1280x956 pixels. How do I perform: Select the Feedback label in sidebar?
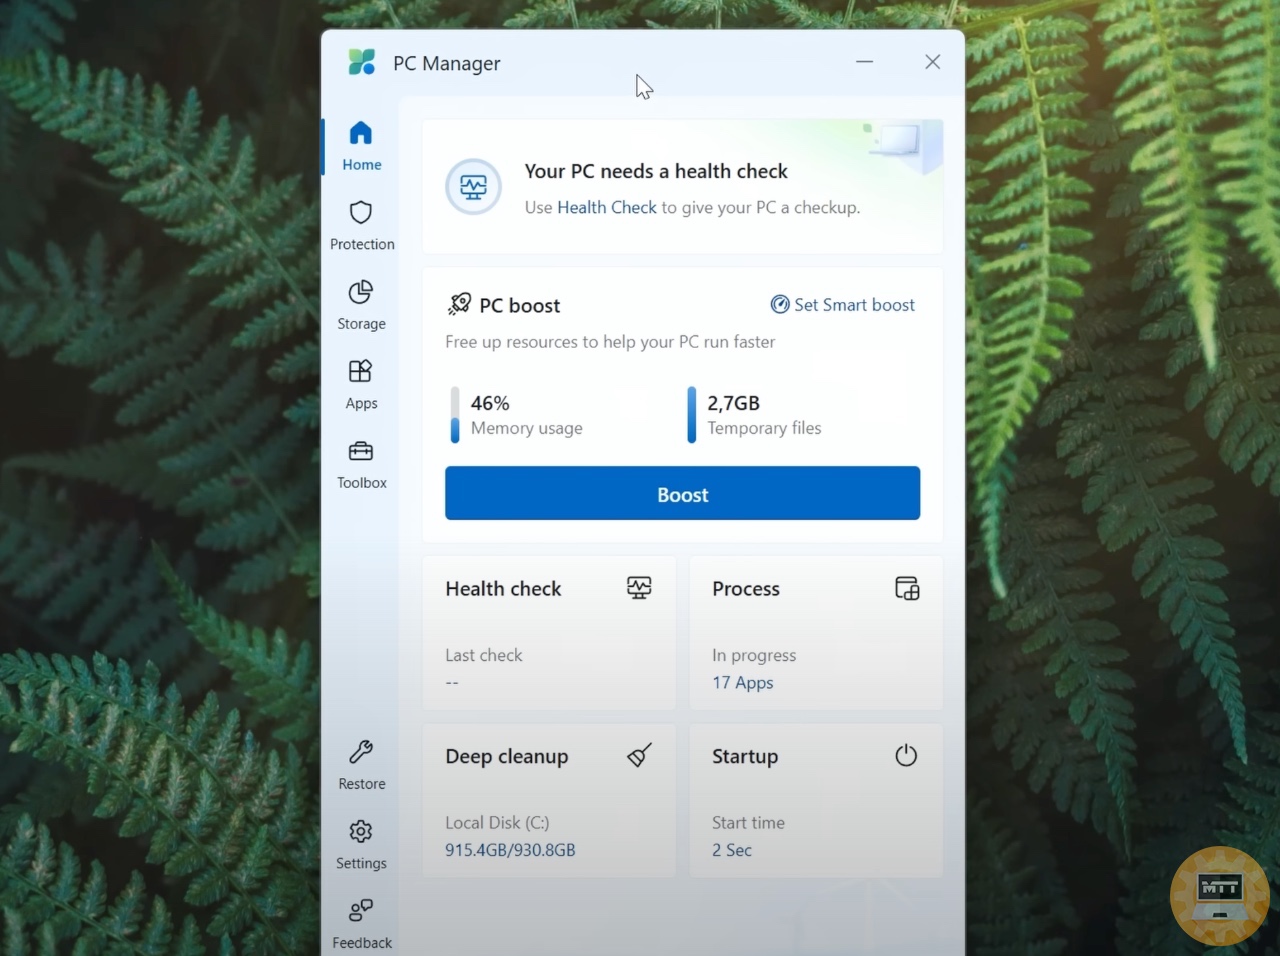click(362, 943)
